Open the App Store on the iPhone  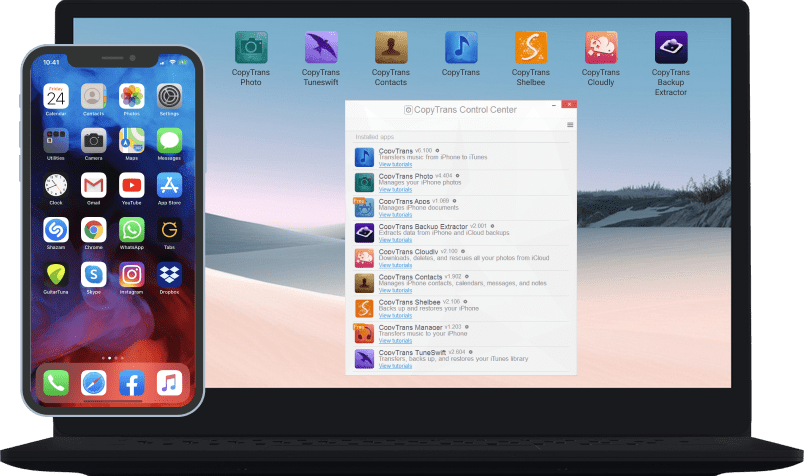click(x=169, y=185)
